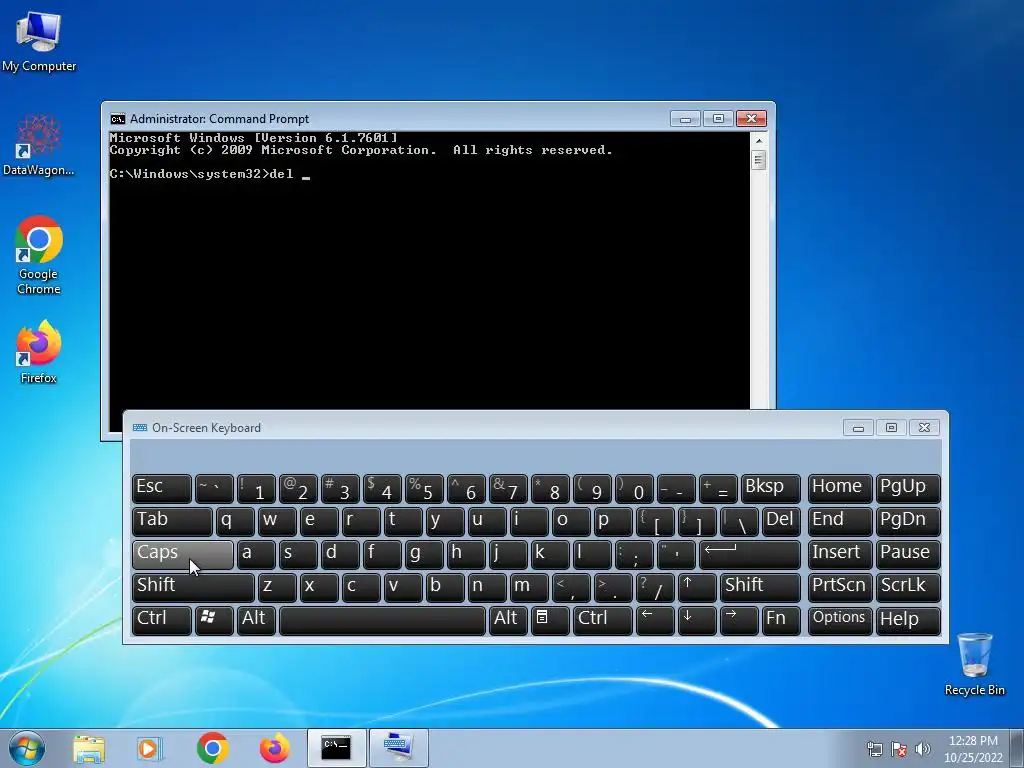Toggle Caps lock key

point(182,554)
